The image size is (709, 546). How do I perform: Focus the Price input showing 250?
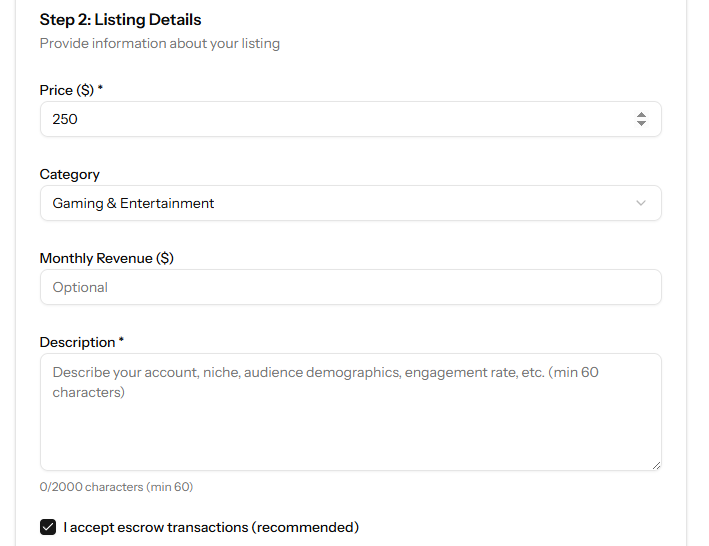[351, 119]
